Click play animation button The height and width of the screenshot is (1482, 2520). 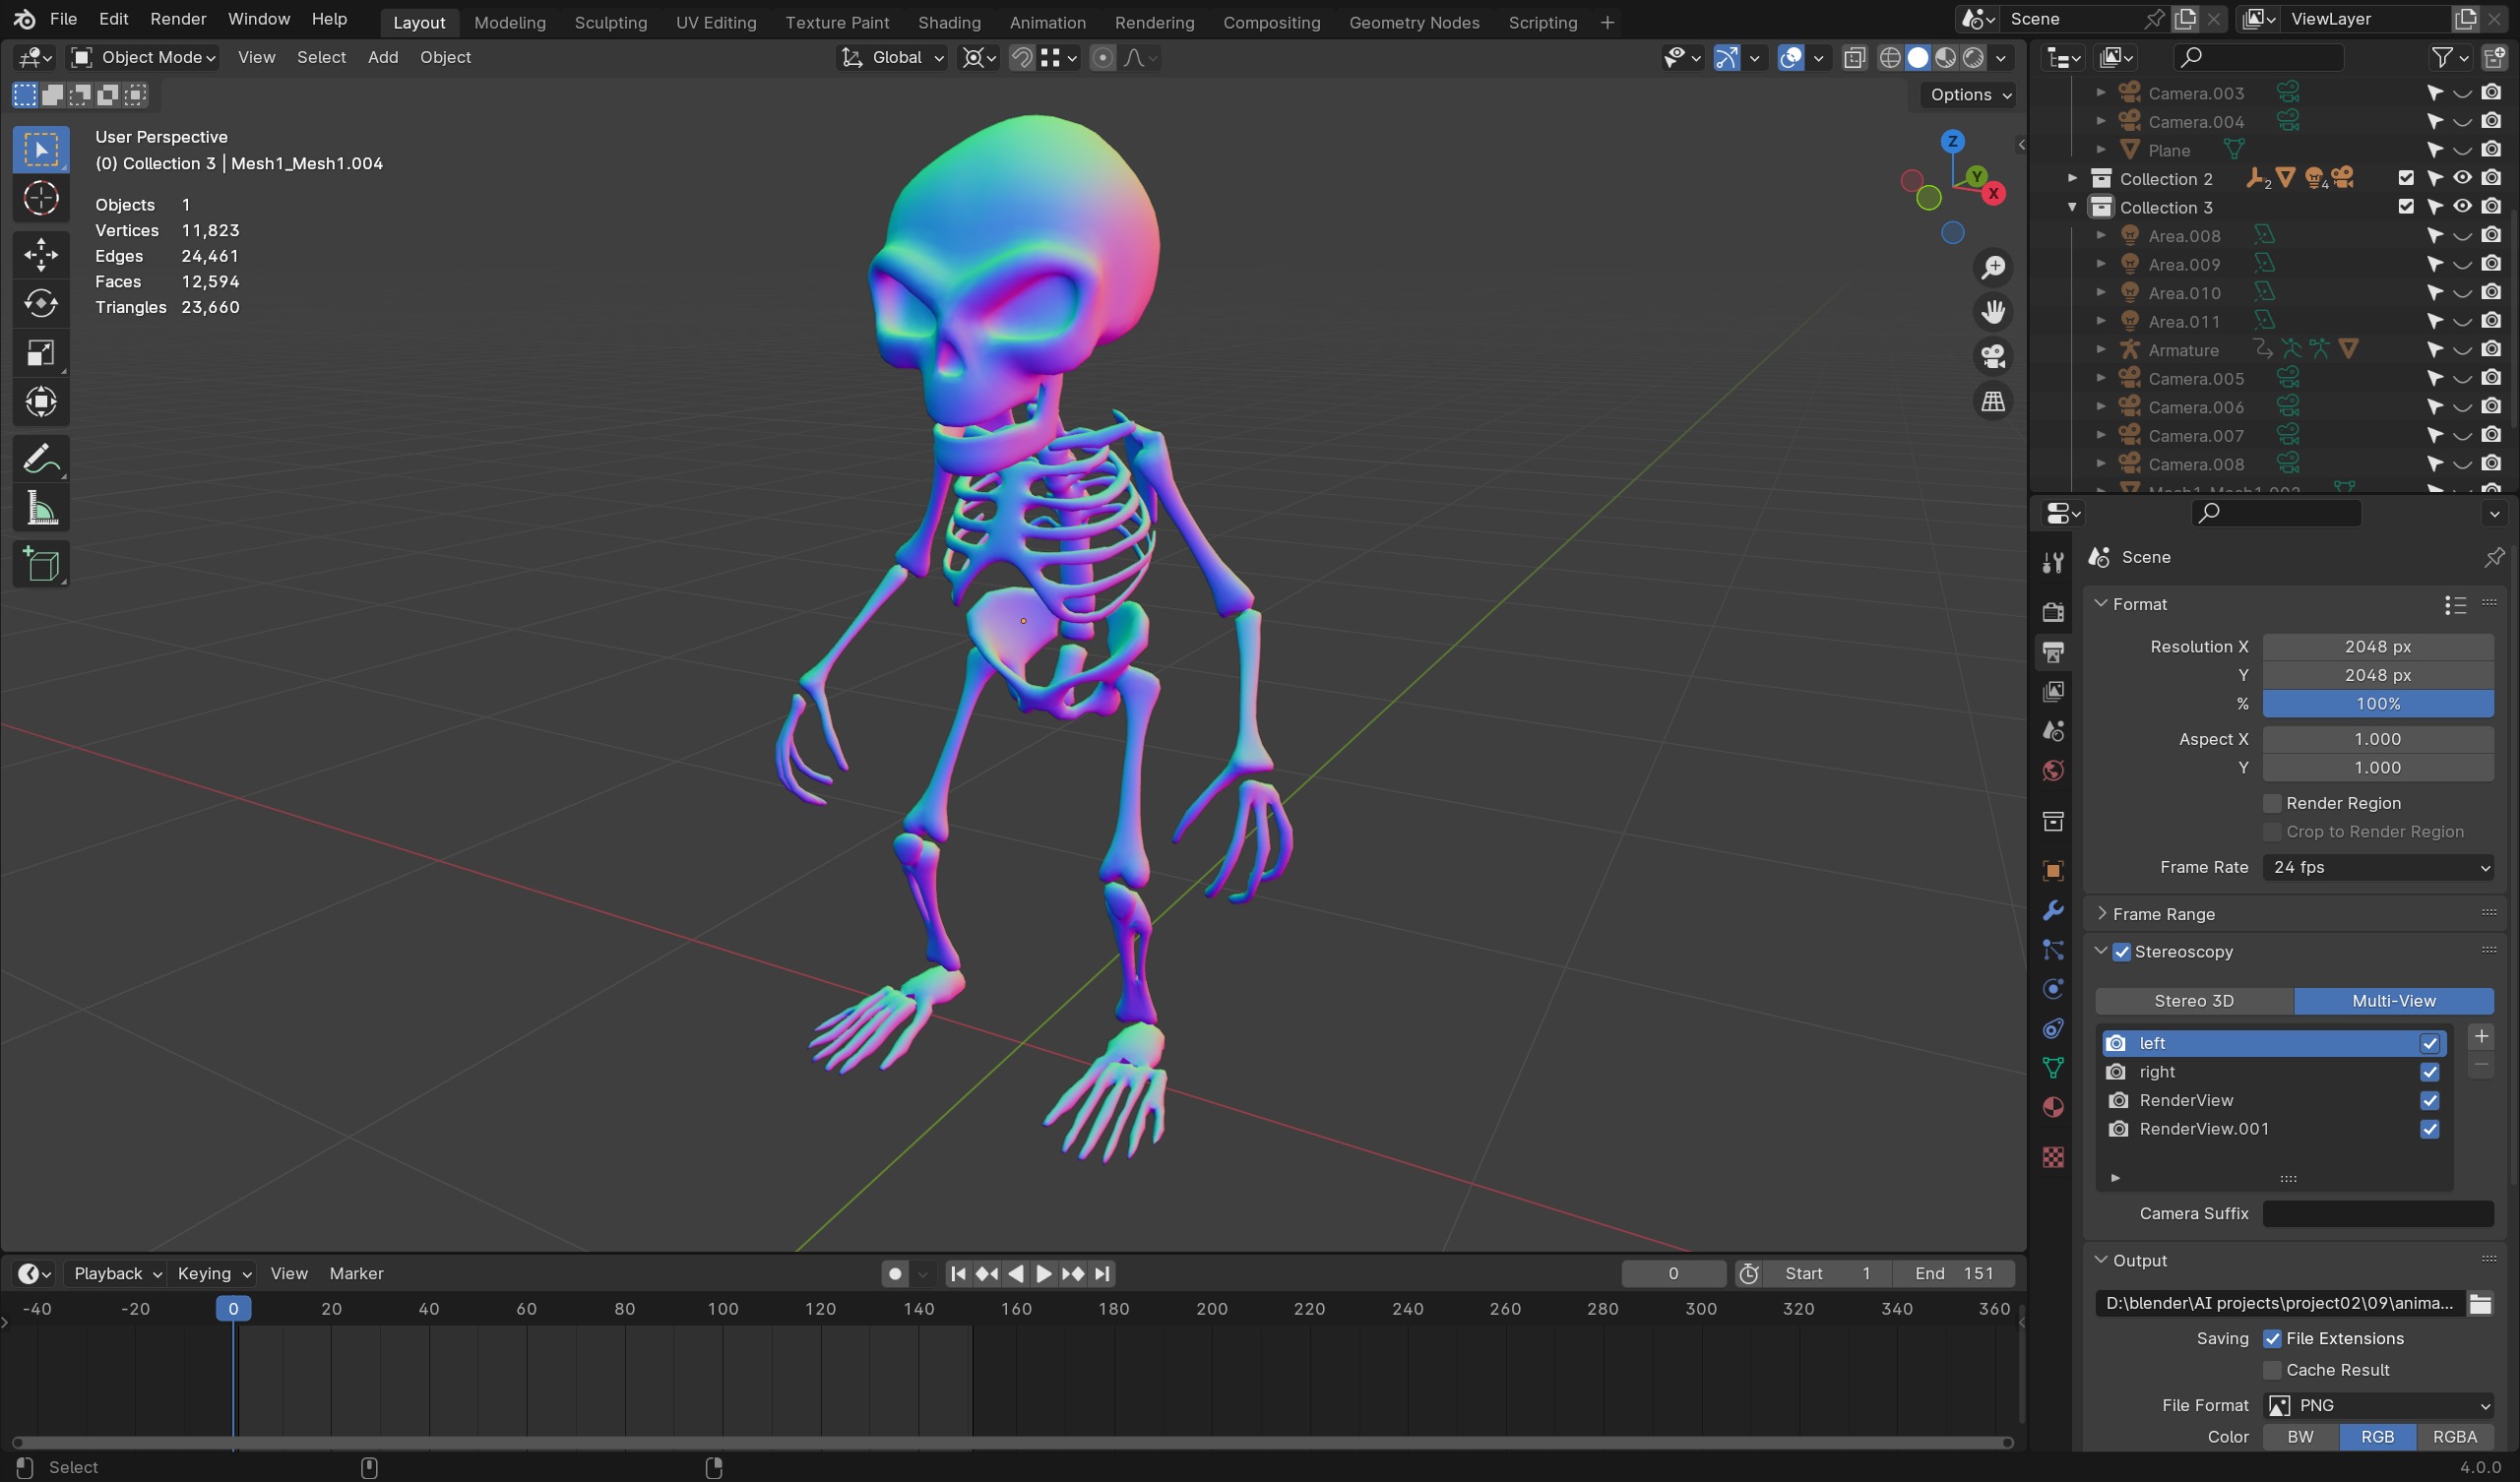tap(1043, 1273)
